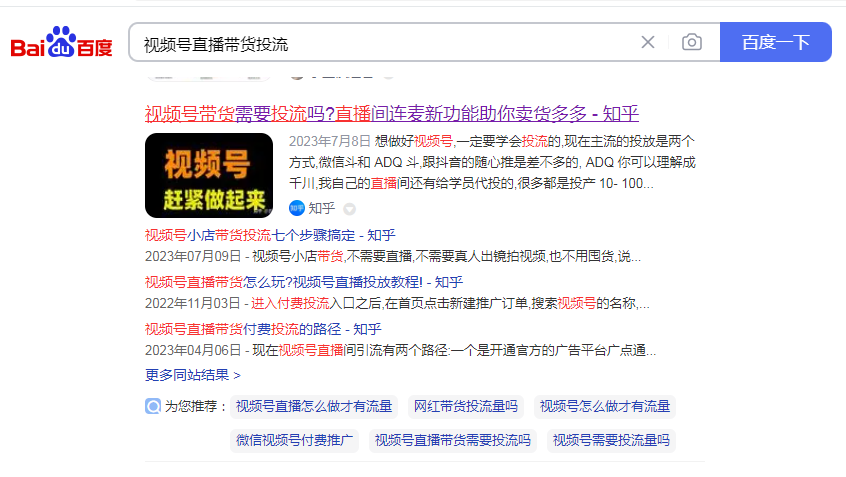The image size is (846, 477).
Task: Clear the search box with the X icon
Action: [x=648, y=42]
